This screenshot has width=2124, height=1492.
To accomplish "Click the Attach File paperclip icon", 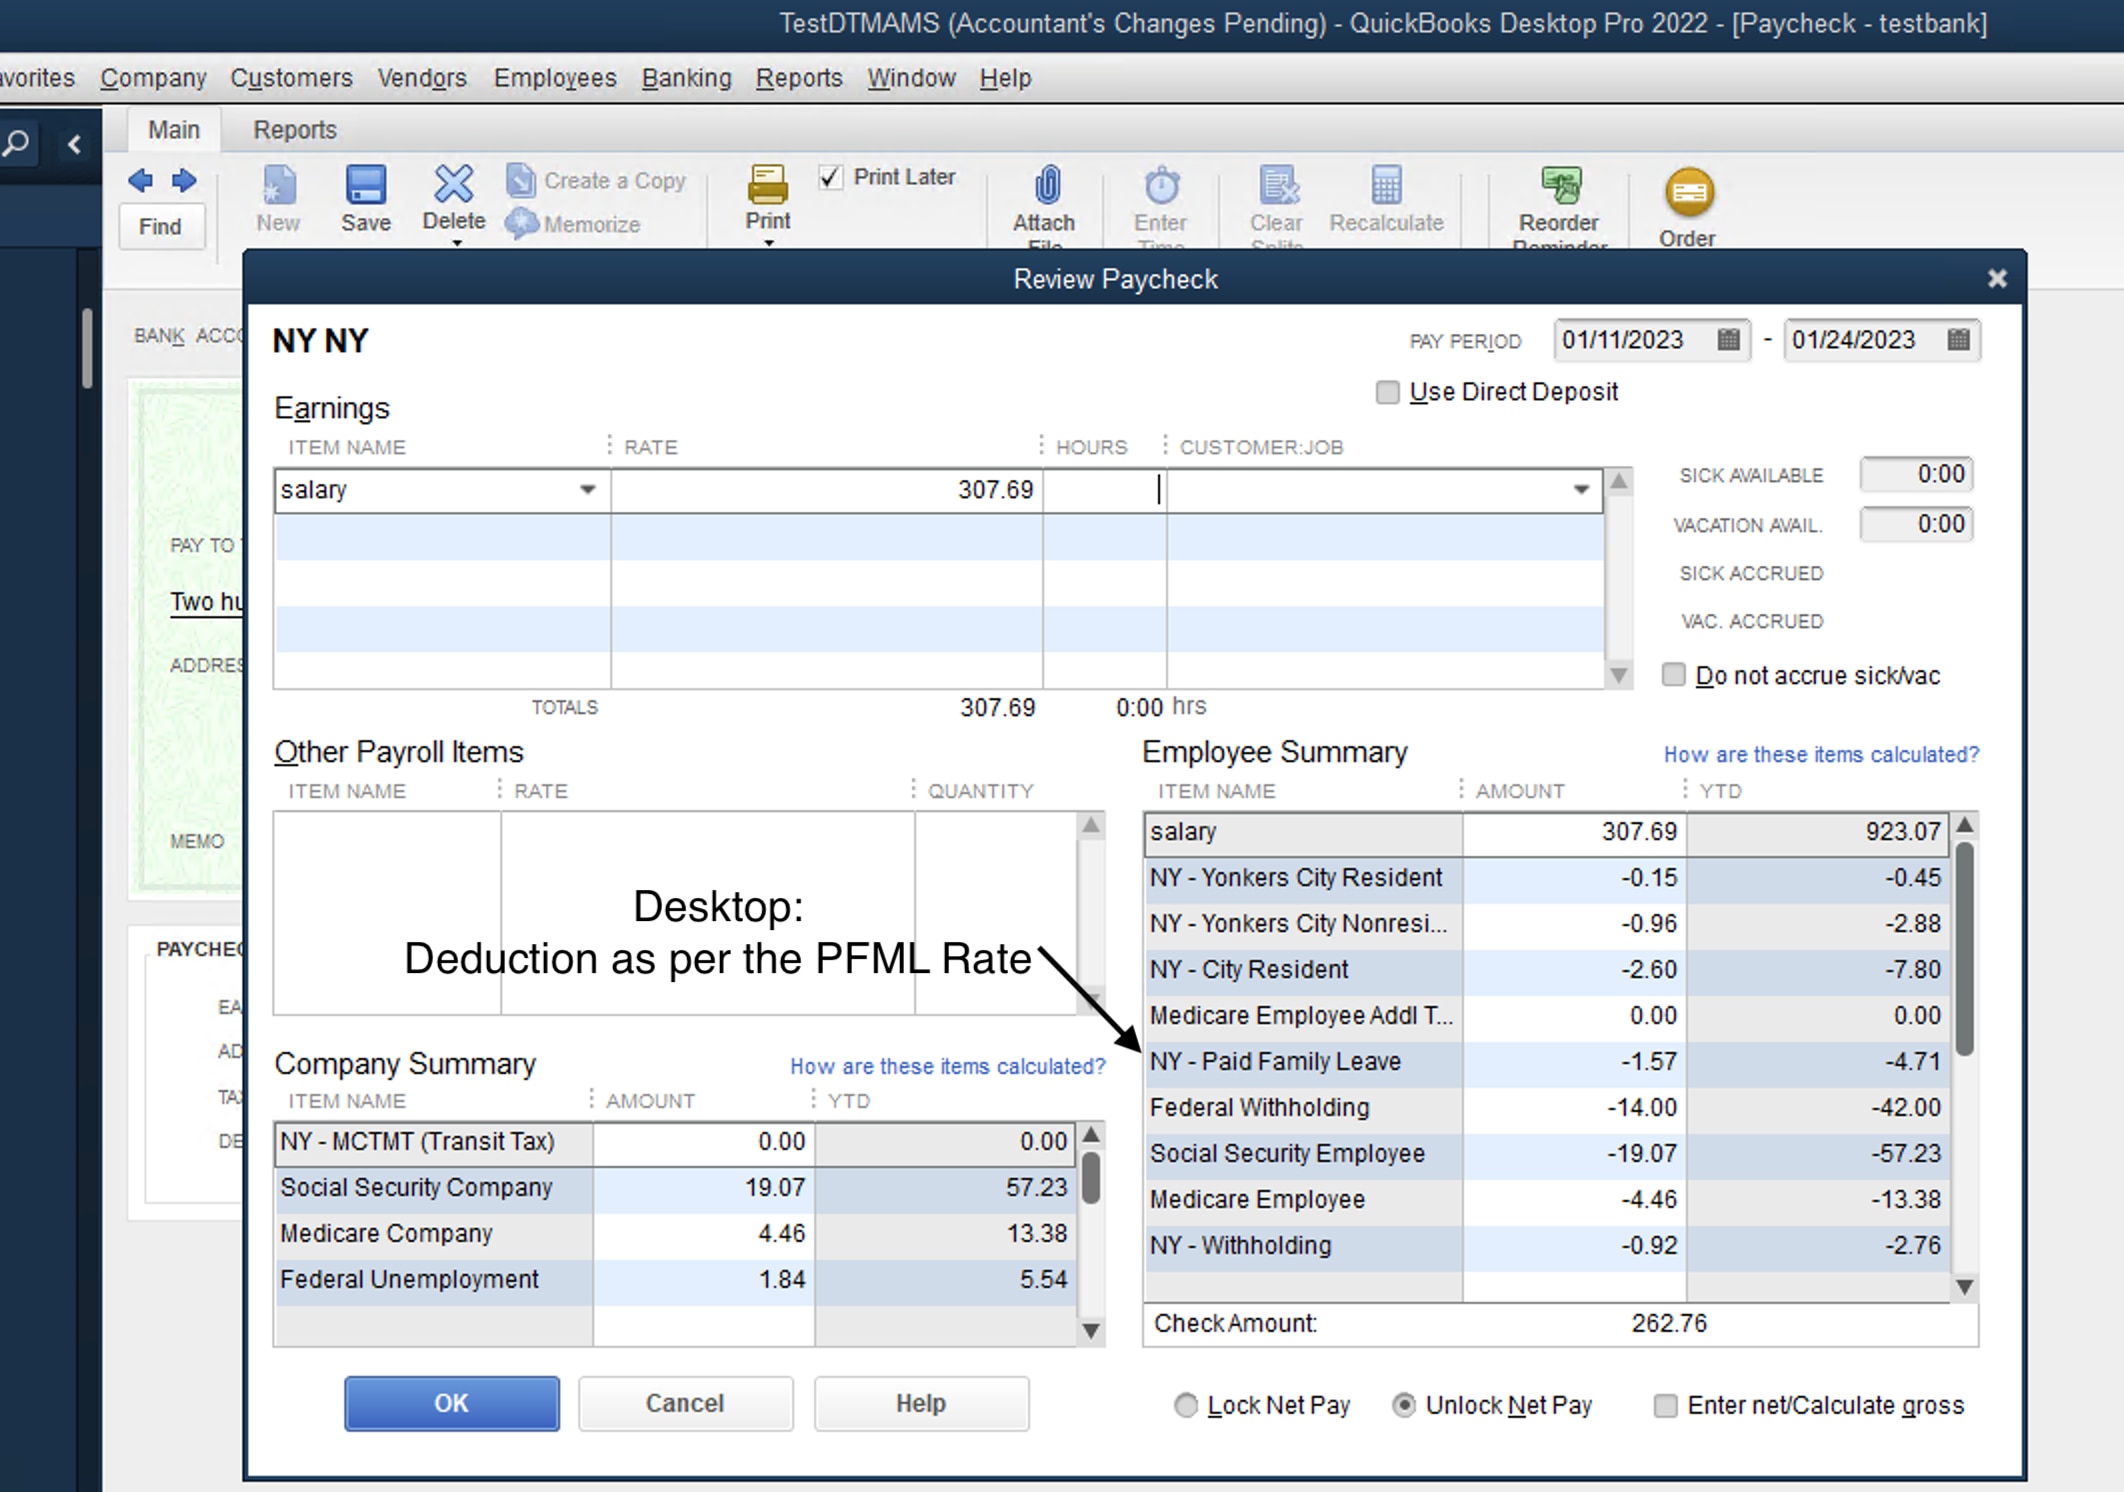I will 1046,186.
